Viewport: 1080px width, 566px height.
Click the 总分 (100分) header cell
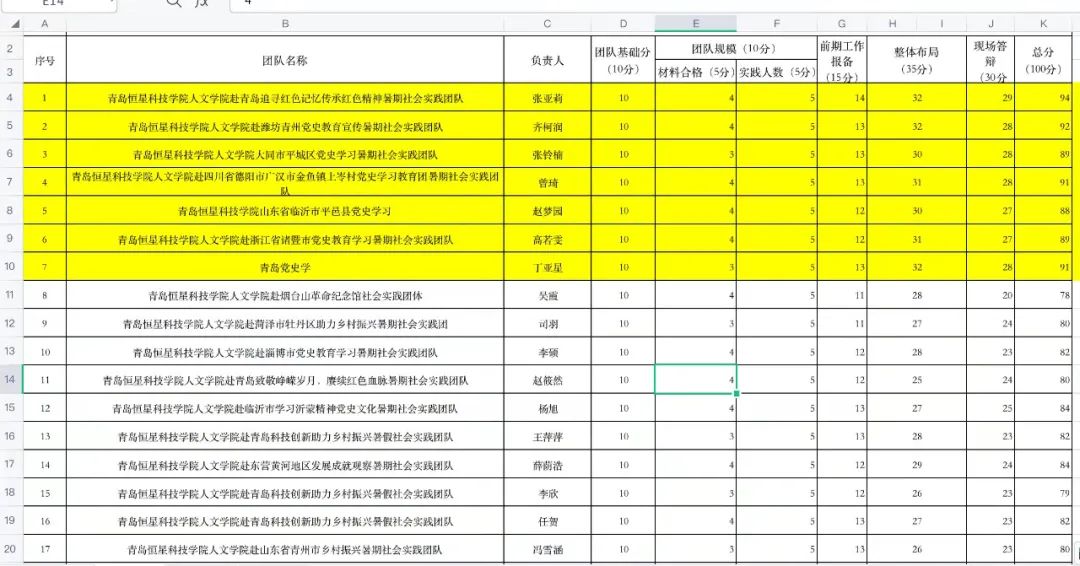[1044, 60]
